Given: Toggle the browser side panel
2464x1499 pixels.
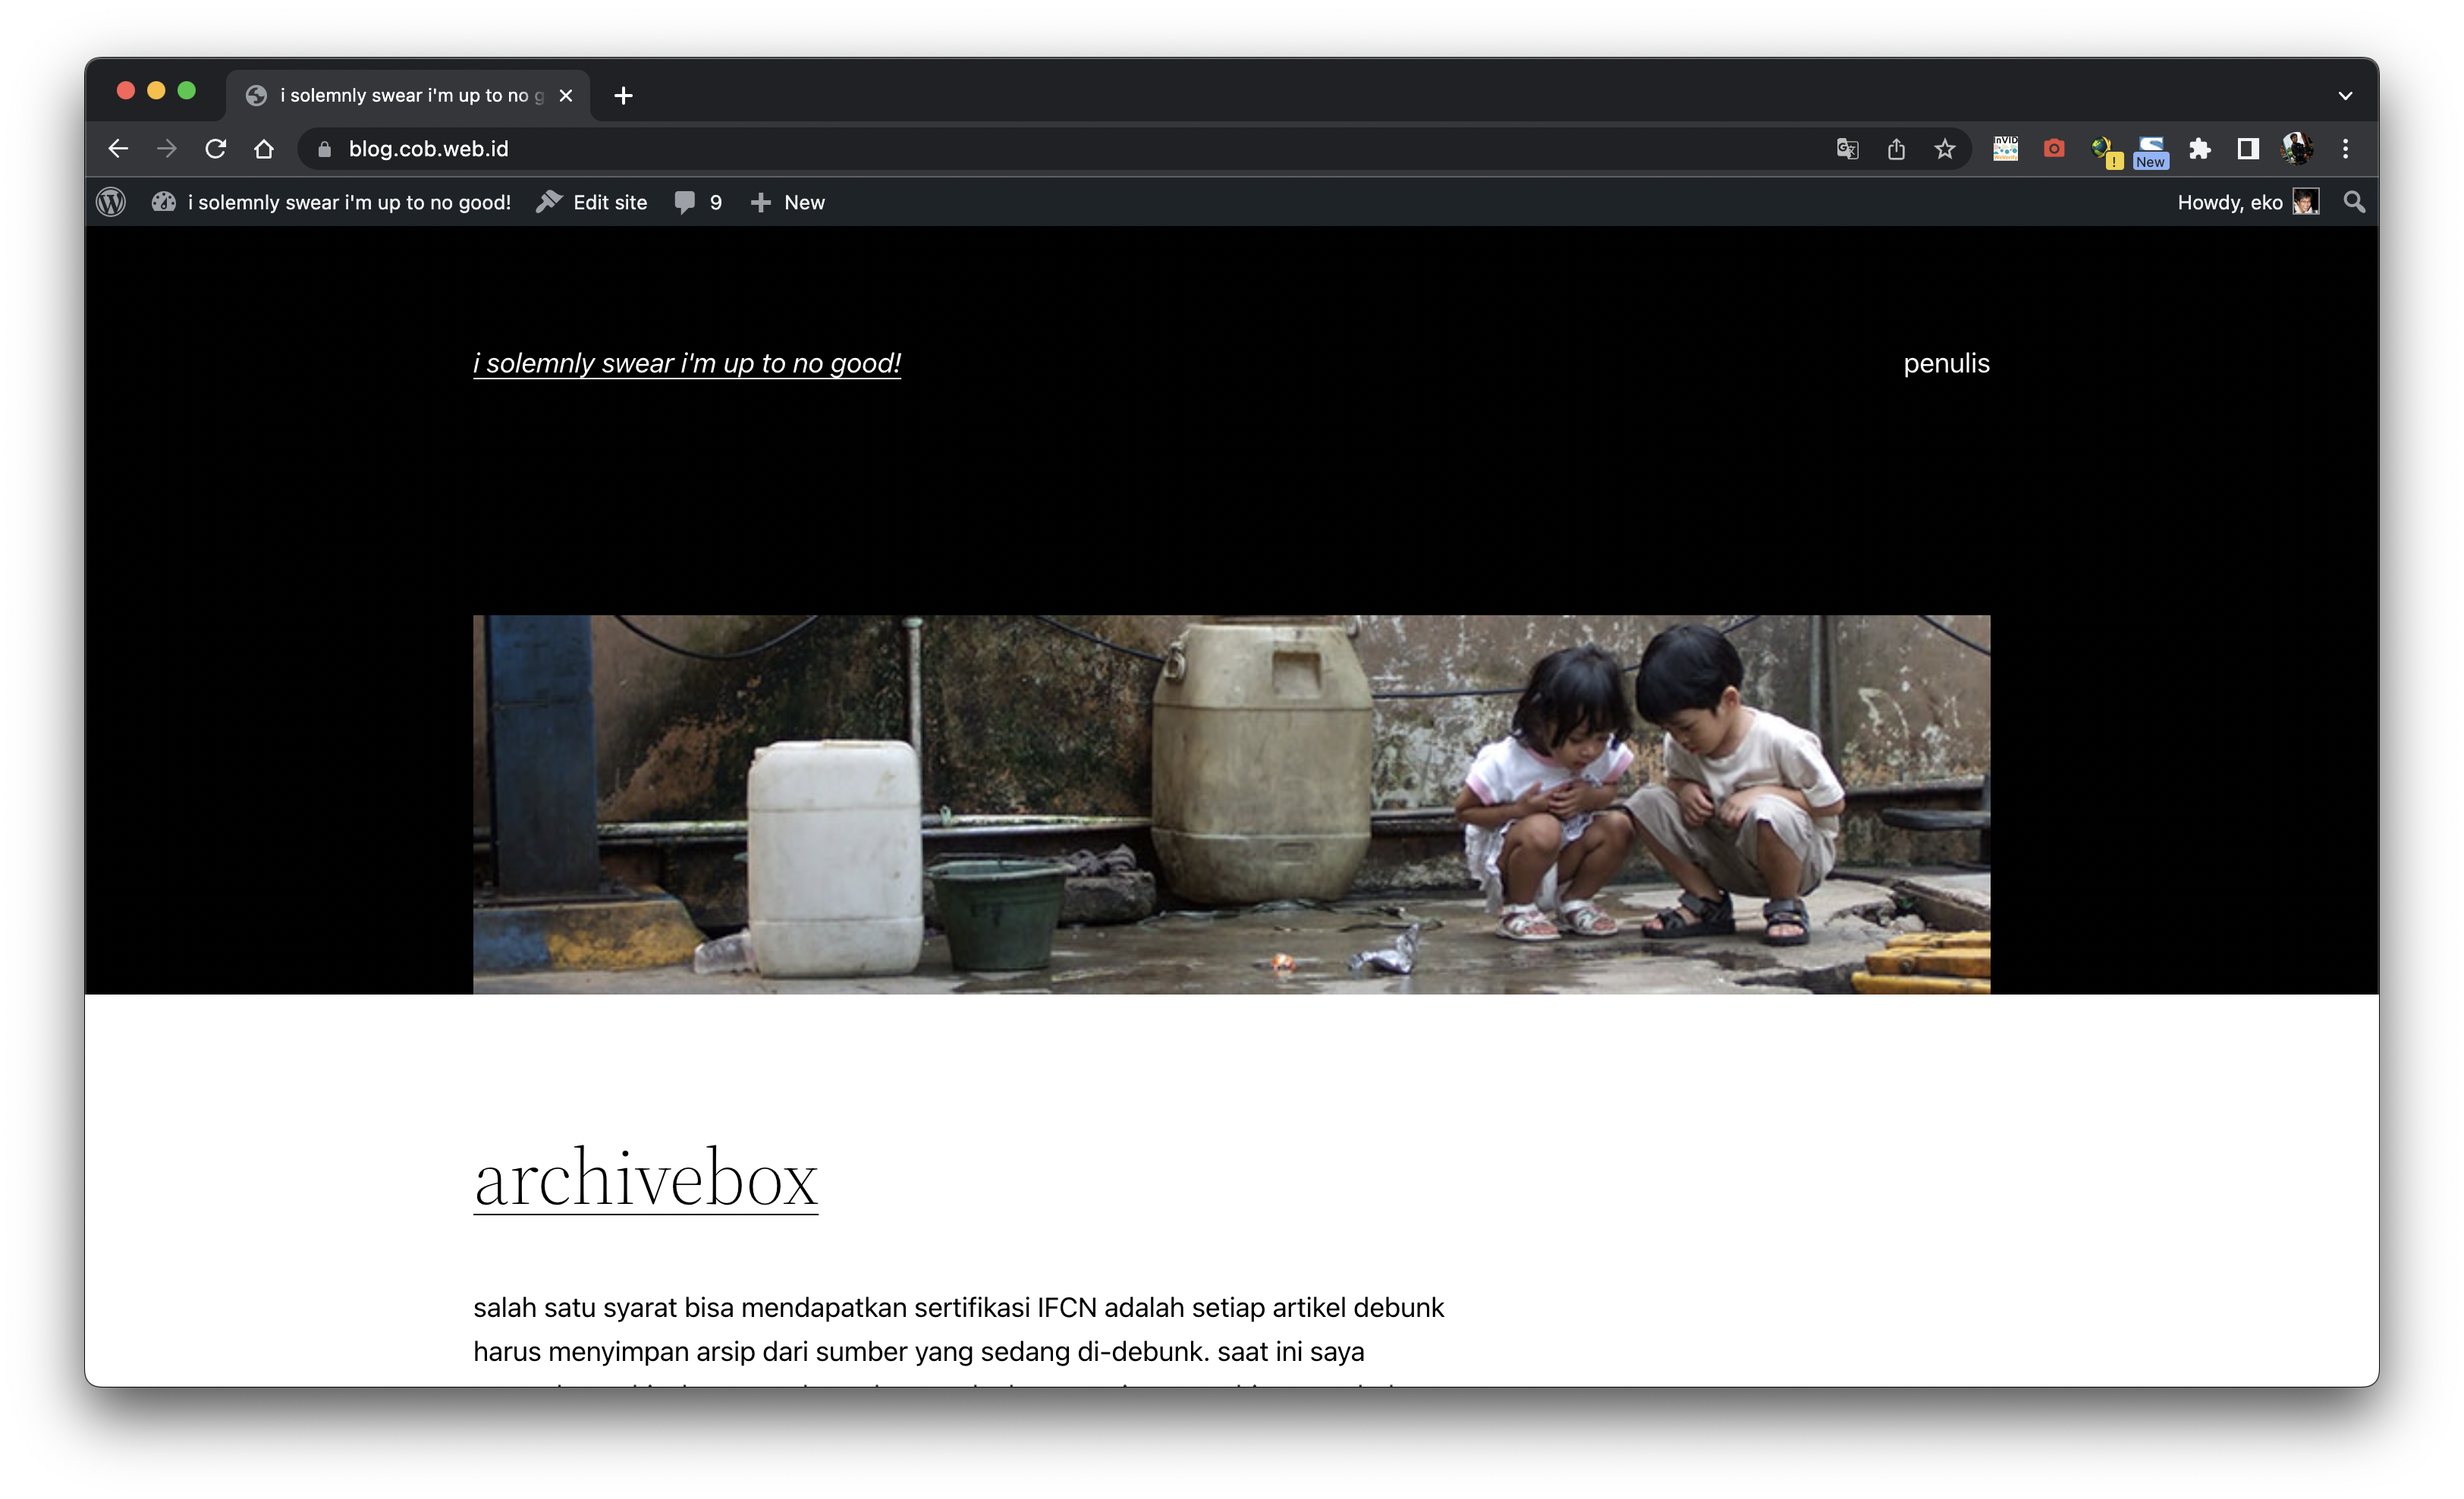Looking at the screenshot, I should (x=2248, y=149).
